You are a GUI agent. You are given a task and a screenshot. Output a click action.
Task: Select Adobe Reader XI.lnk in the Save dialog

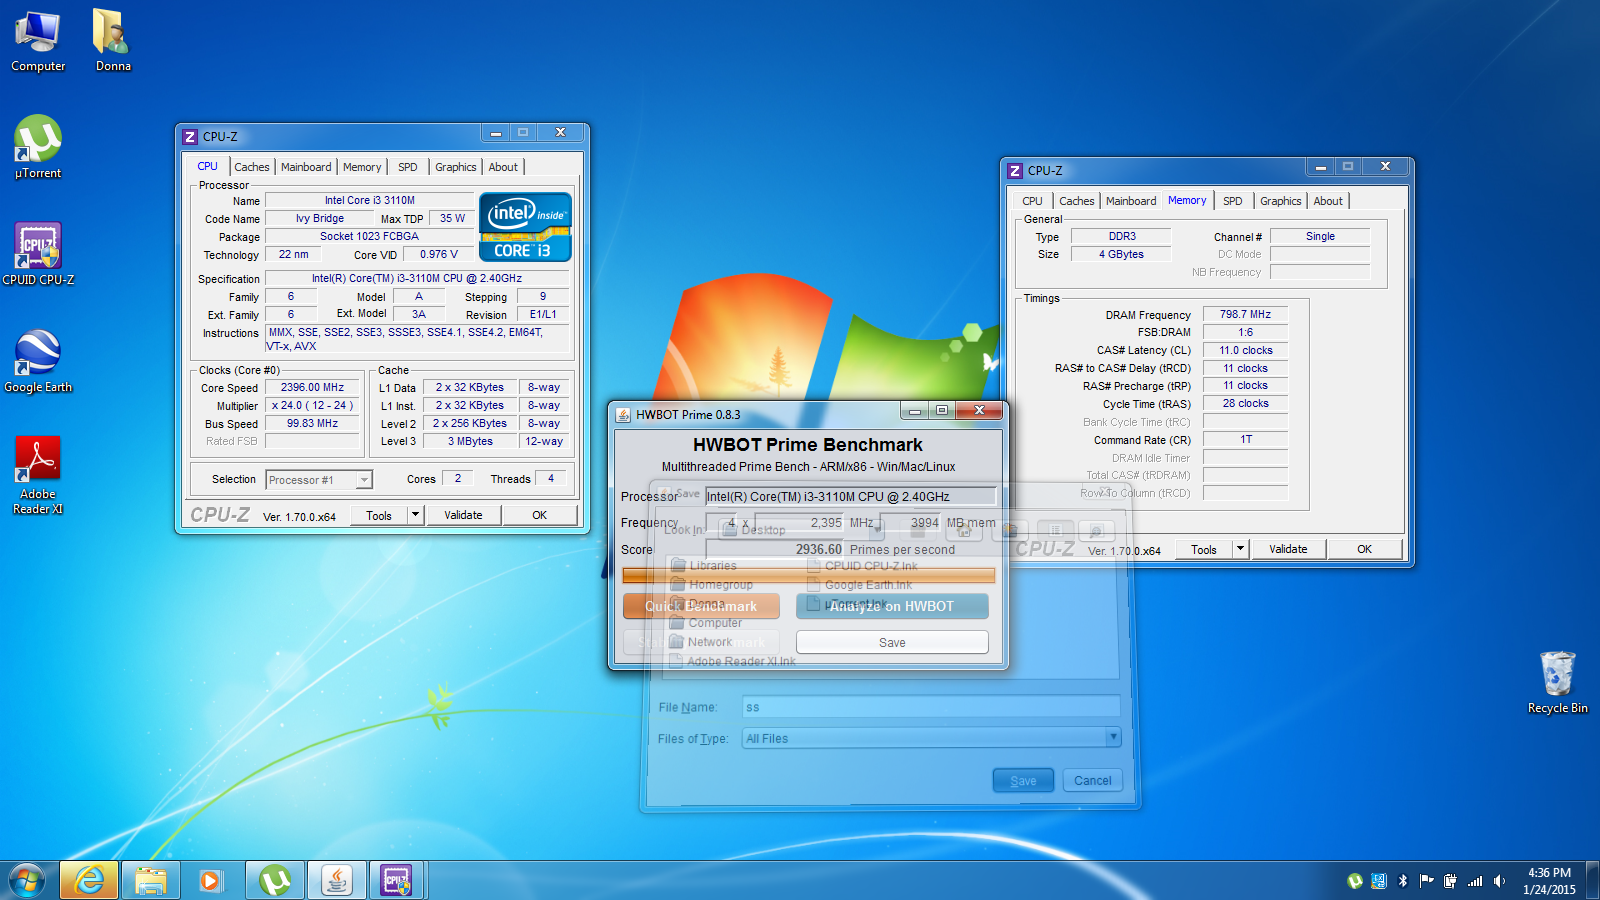(733, 661)
